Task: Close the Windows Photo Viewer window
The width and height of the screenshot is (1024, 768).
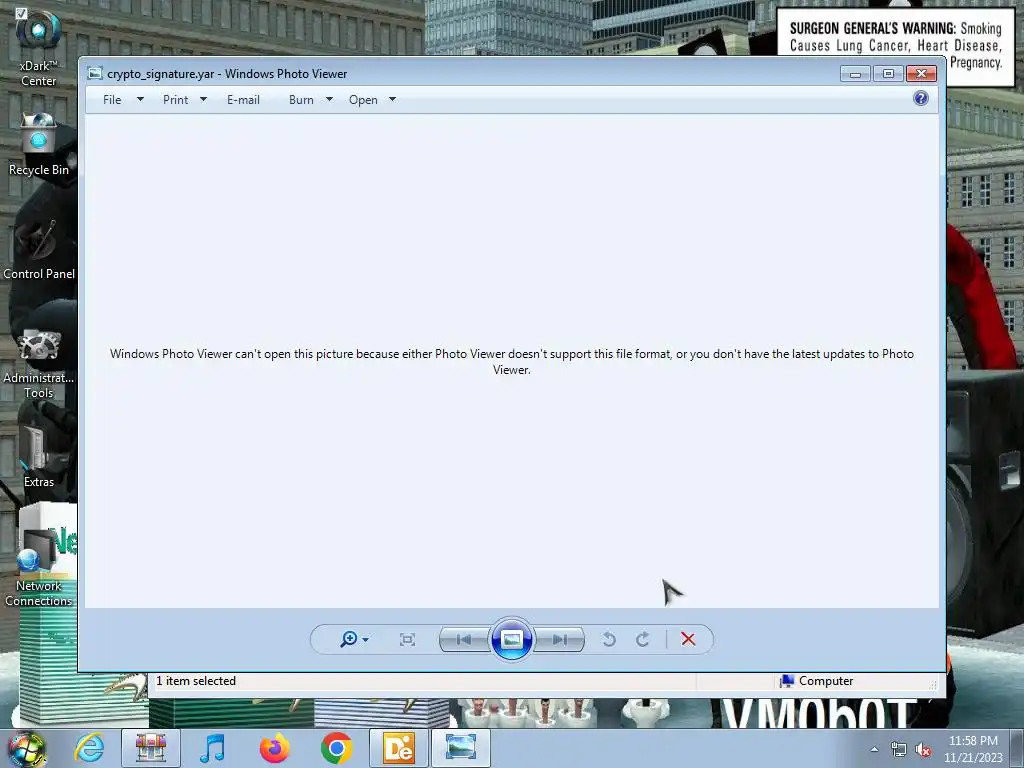Action: coord(921,74)
